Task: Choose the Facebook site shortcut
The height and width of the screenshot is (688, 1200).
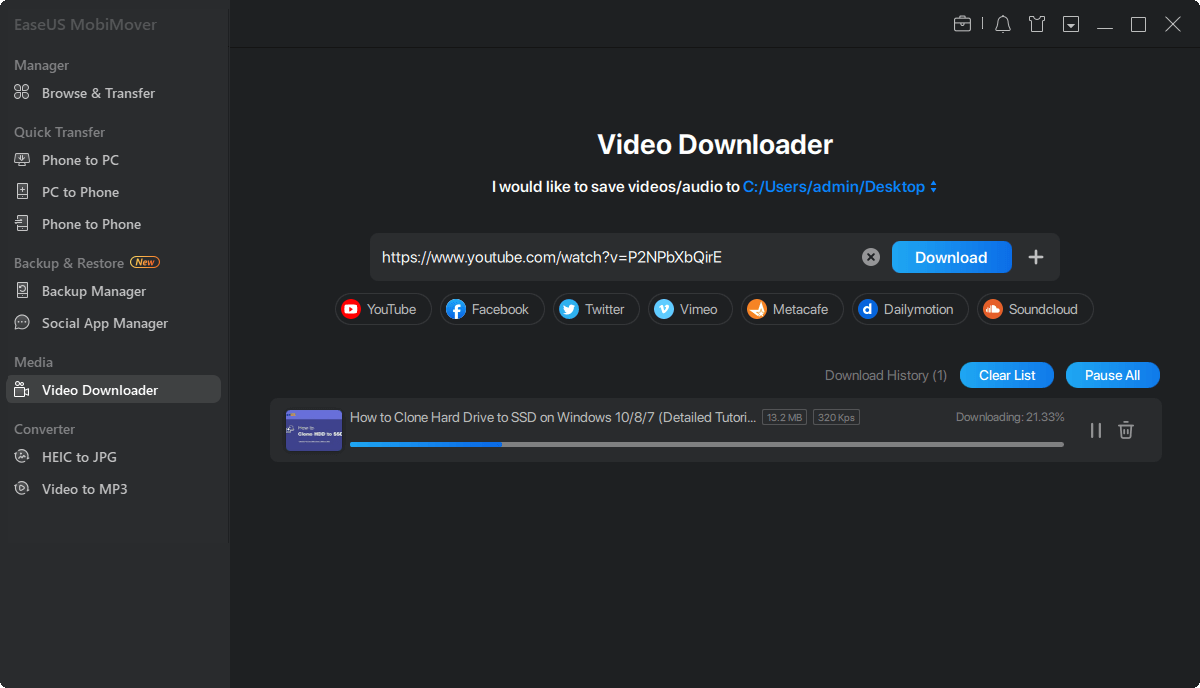Action: pos(492,309)
